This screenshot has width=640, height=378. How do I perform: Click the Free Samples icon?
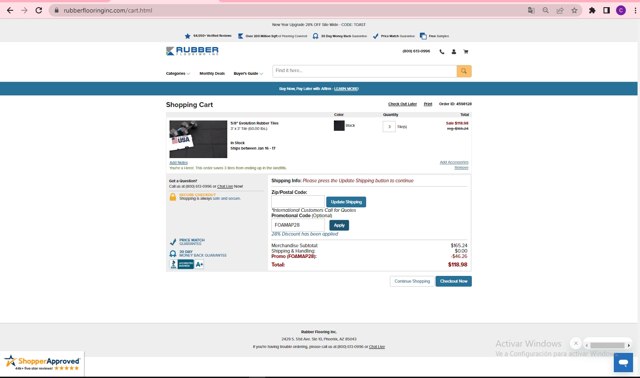tap(423, 36)
